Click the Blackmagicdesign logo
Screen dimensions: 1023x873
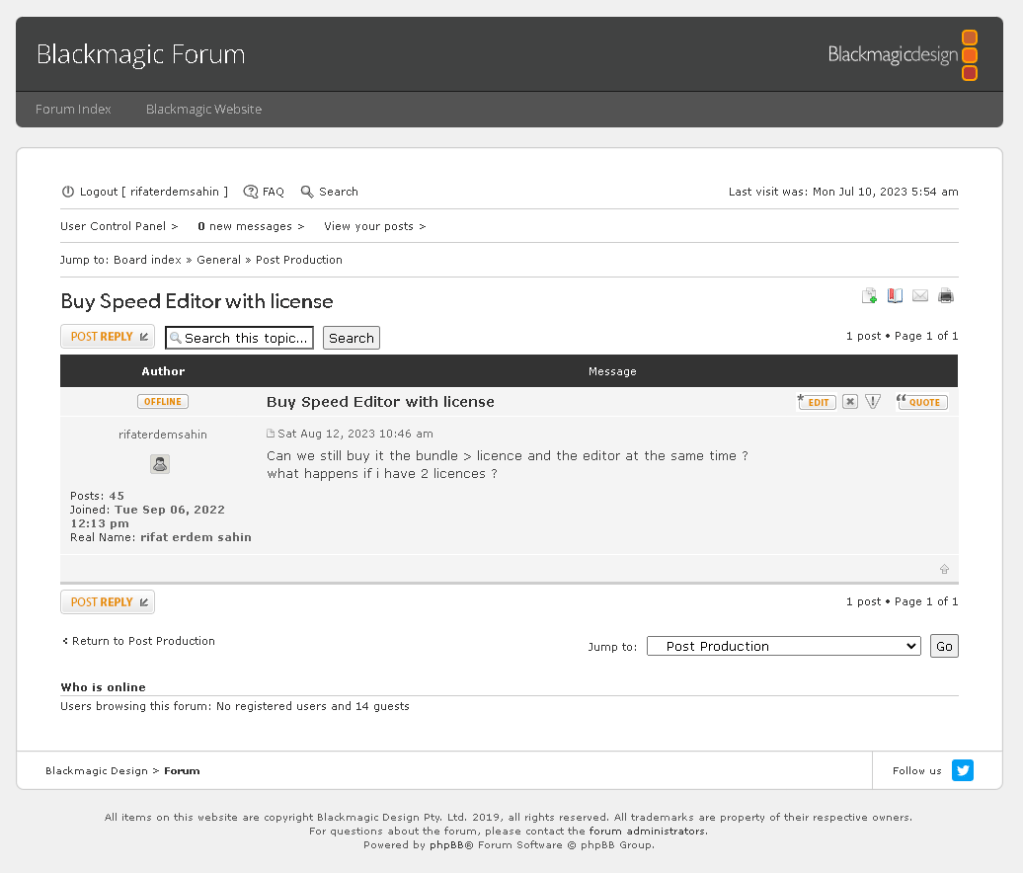pyautogui.click(x=902, y=55)
